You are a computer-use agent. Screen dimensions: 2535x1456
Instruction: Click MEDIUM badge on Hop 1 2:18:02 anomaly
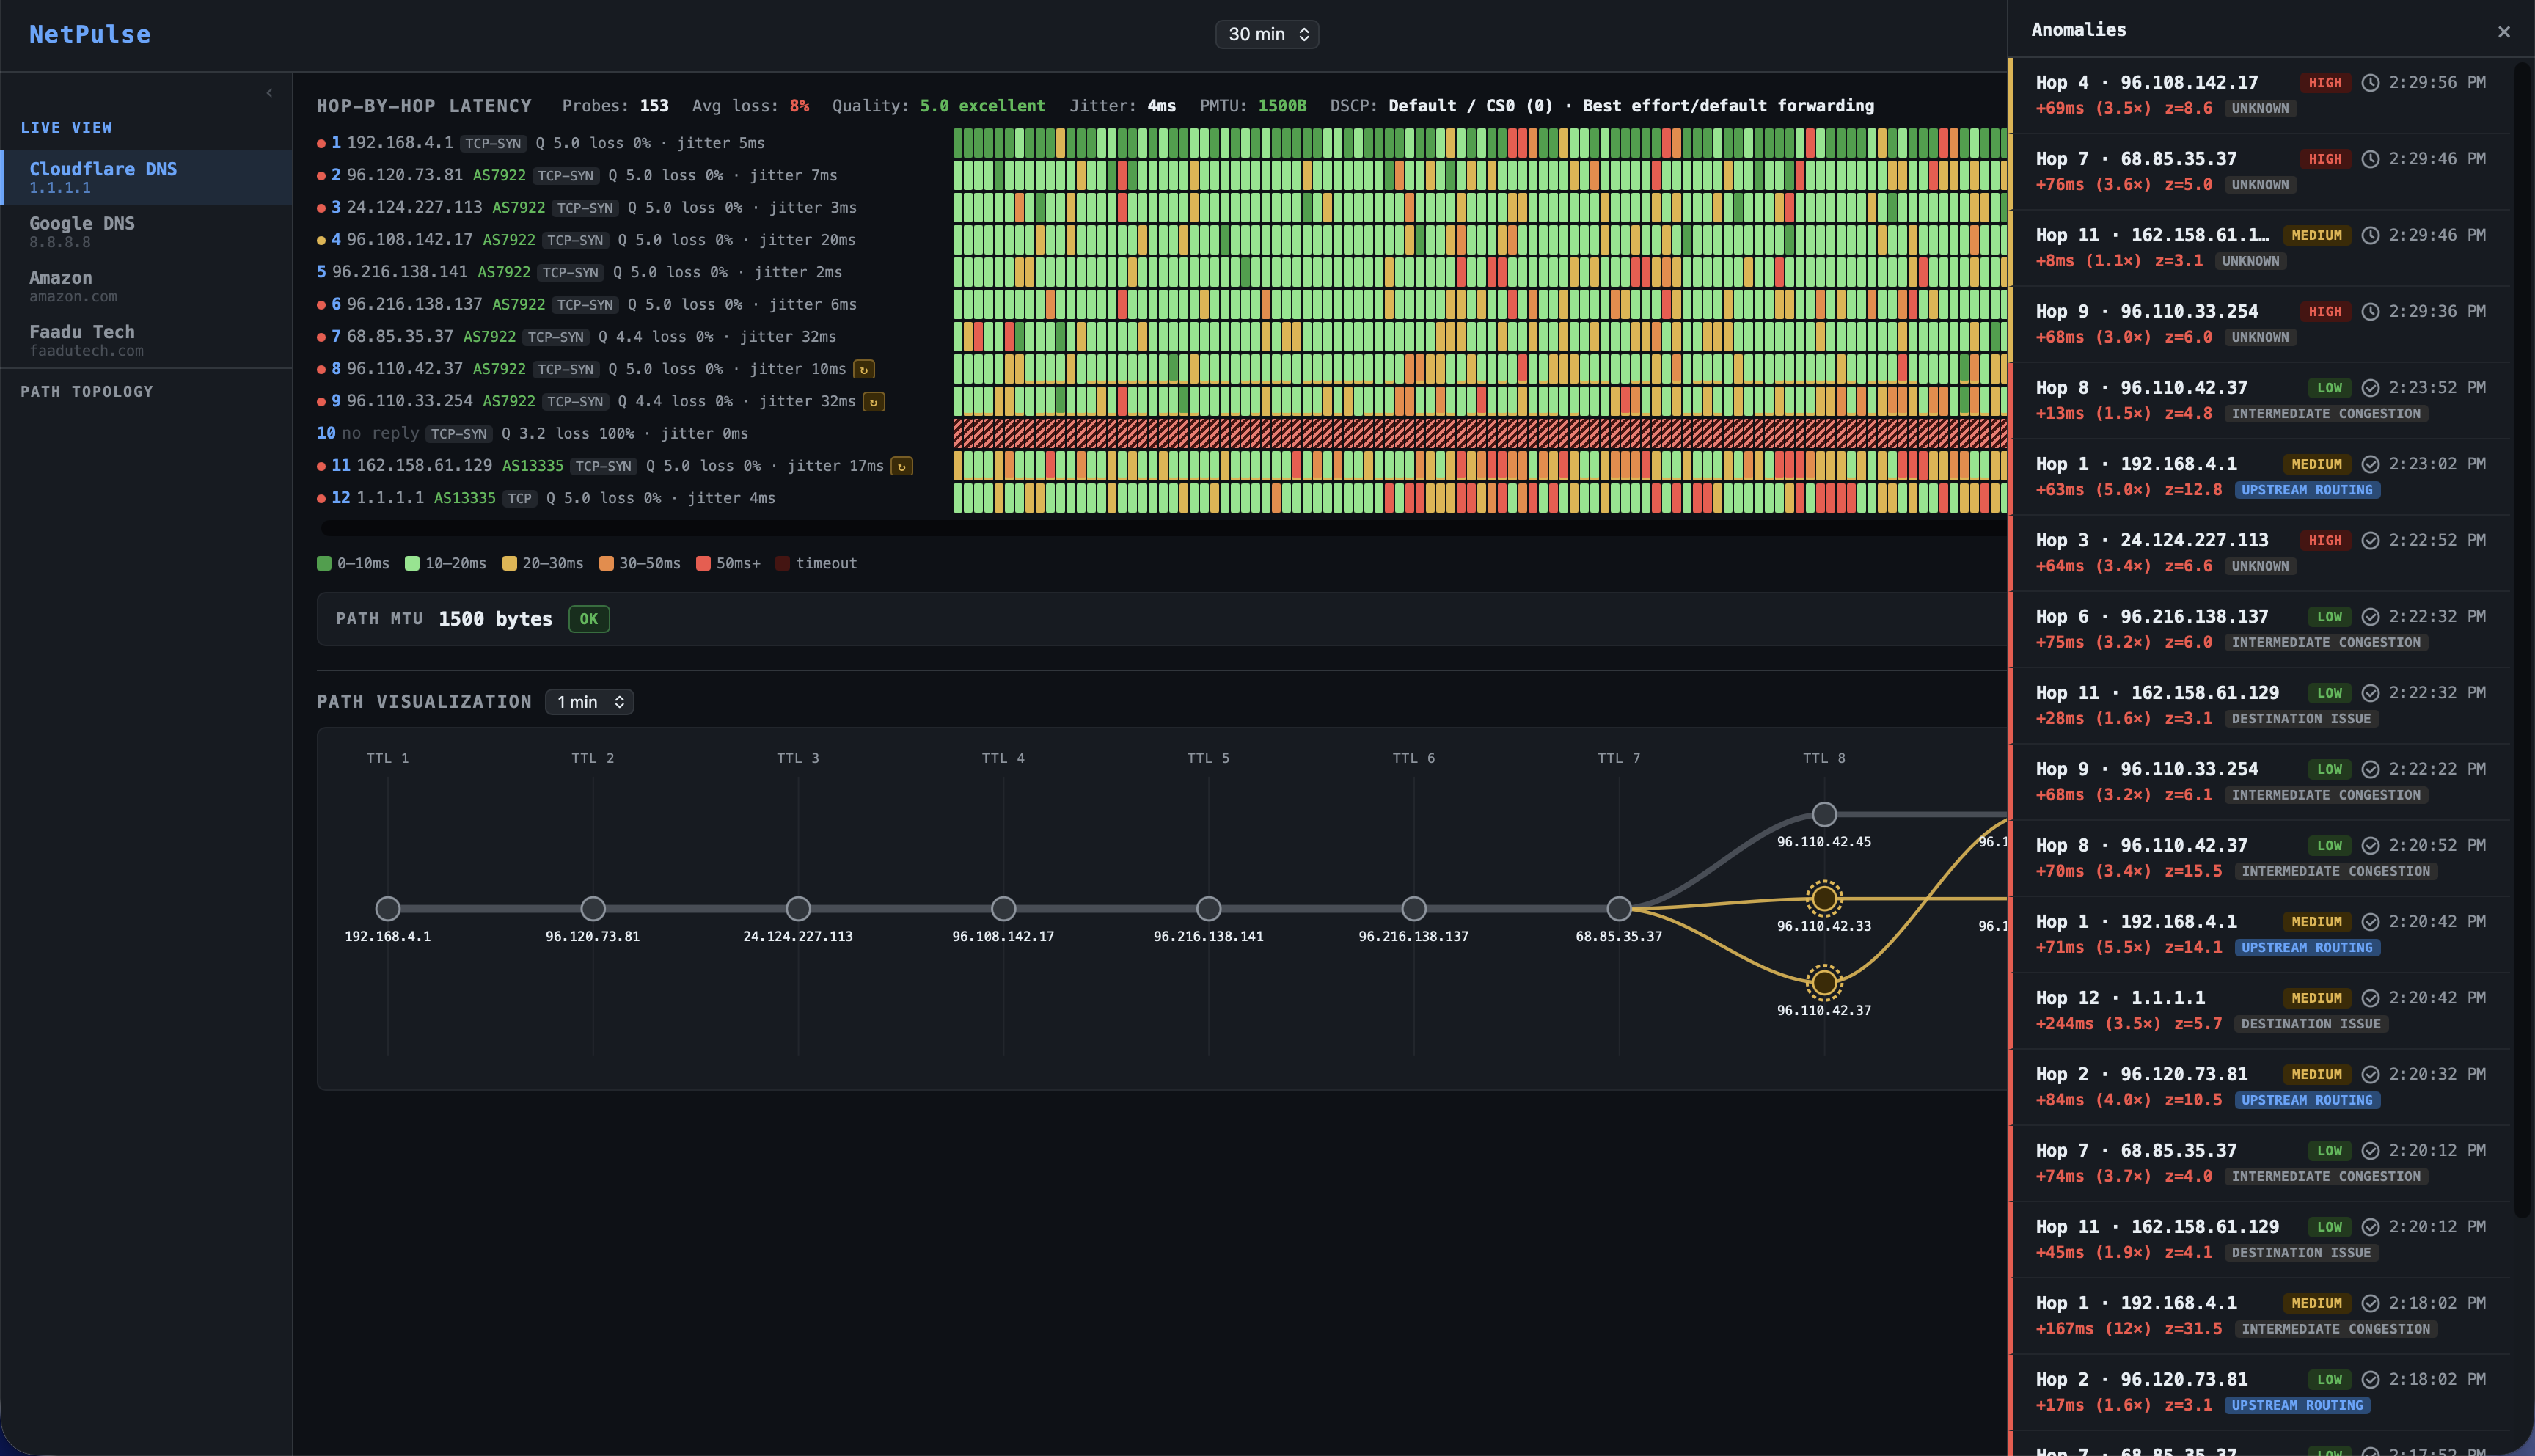coord(2316,1304)
